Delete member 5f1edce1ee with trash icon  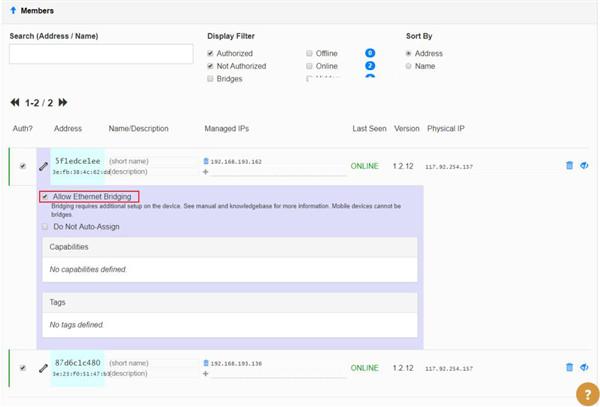(x=569, y=166)
